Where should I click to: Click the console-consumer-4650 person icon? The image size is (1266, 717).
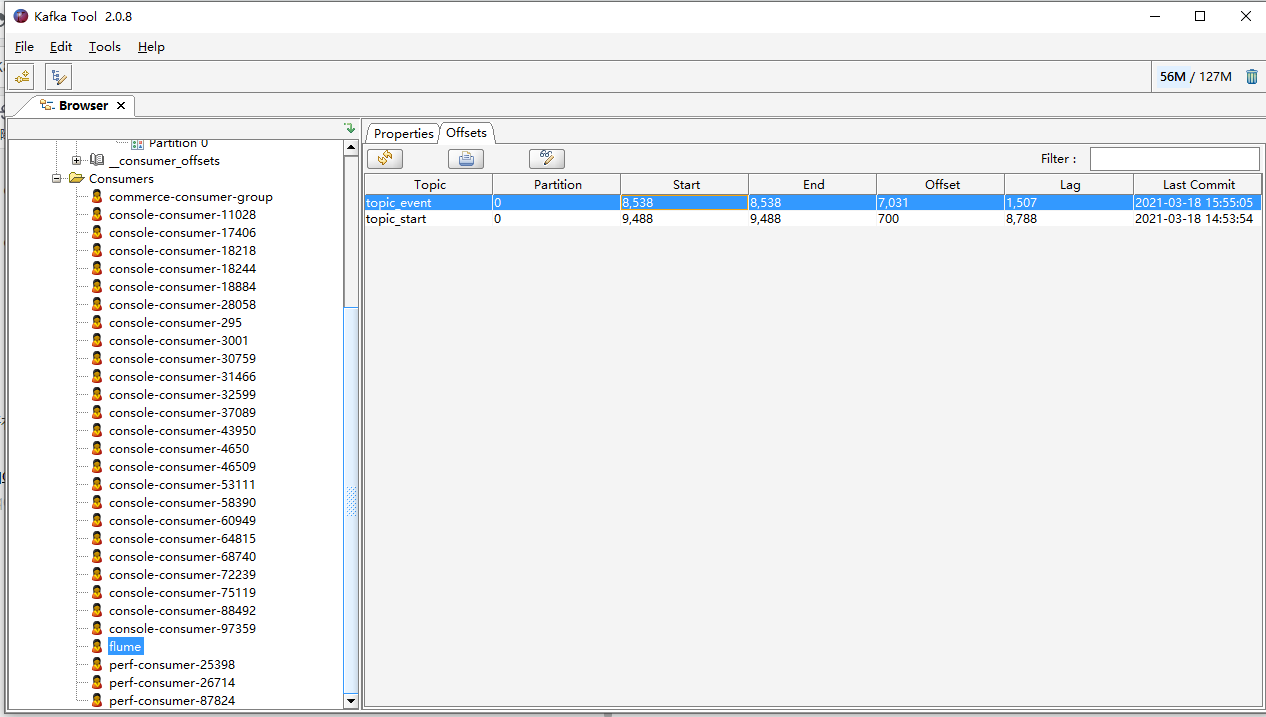pos(97,449)
